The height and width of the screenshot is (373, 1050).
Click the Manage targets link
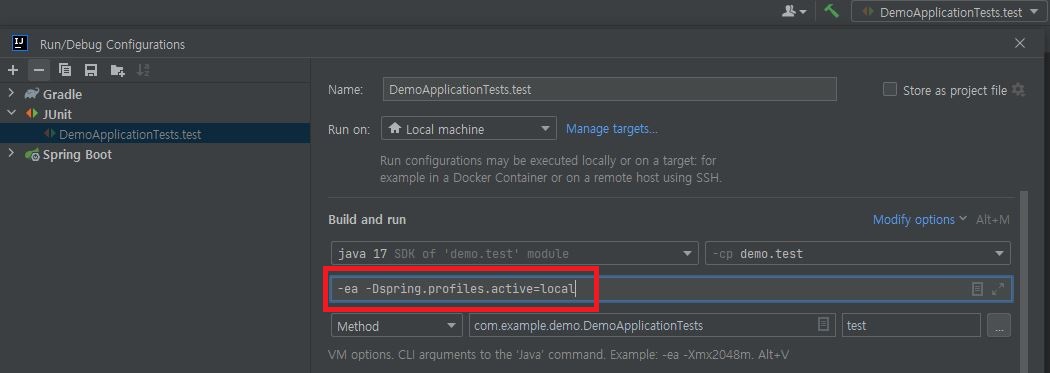pyautogui.click(x=612, y=129)
